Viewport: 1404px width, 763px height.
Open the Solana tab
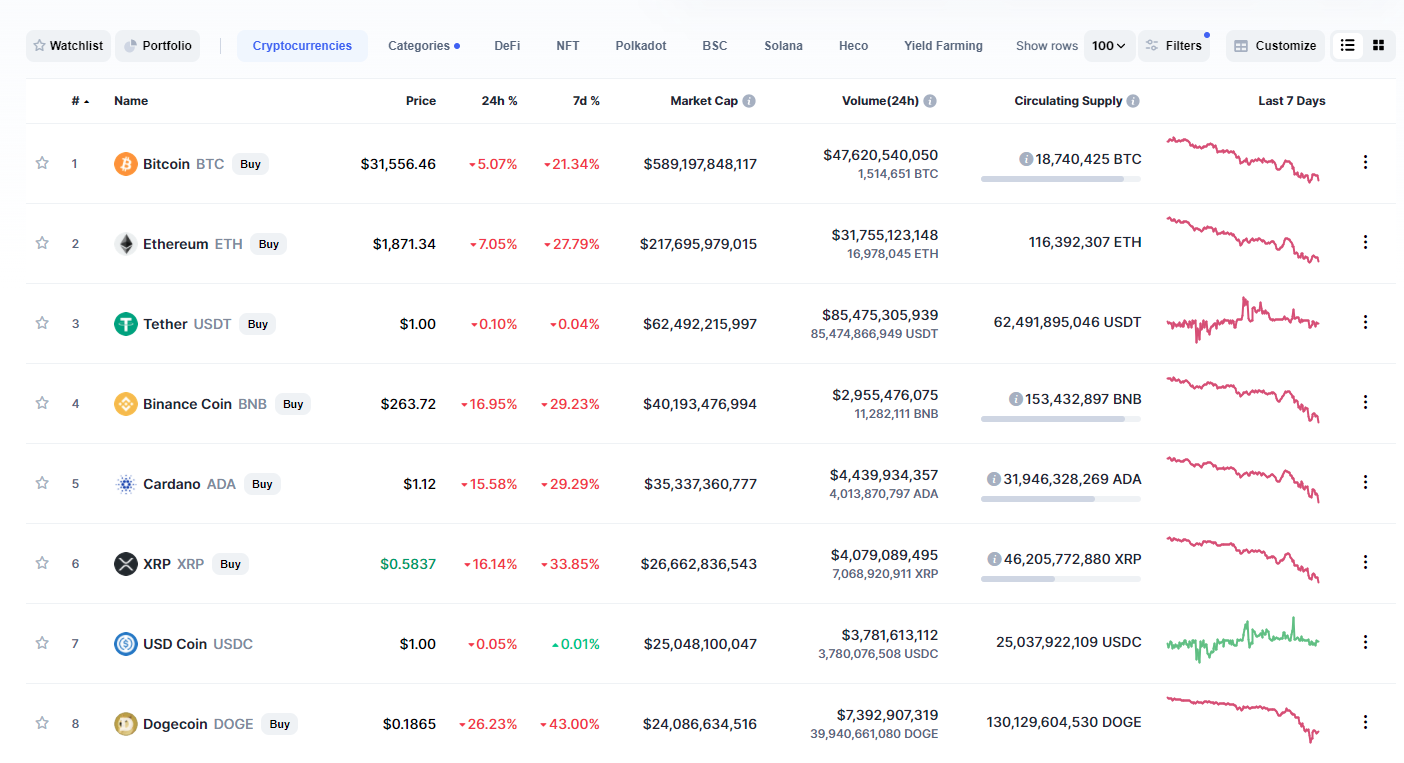pyautogui.click(x=783, y=46)
